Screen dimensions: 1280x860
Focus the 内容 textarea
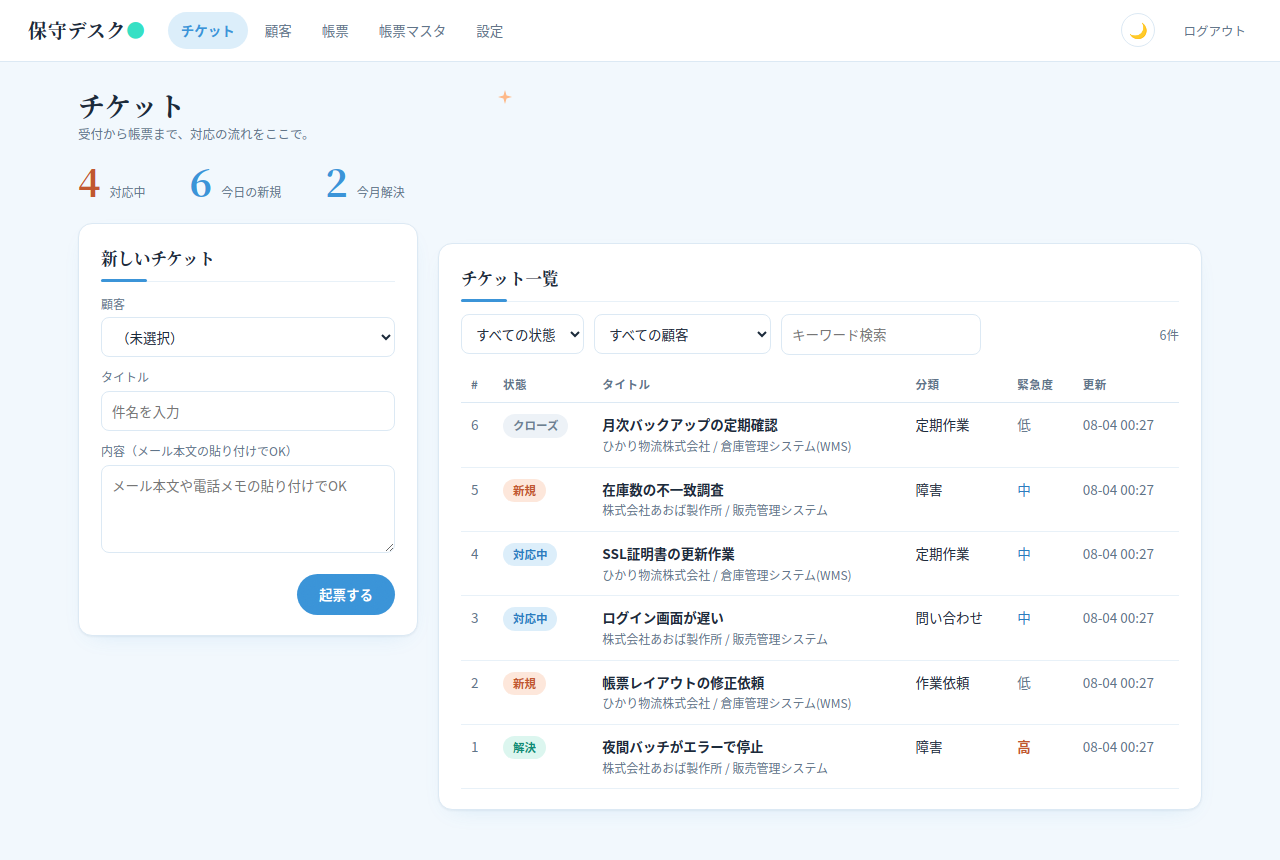(248, 509)
